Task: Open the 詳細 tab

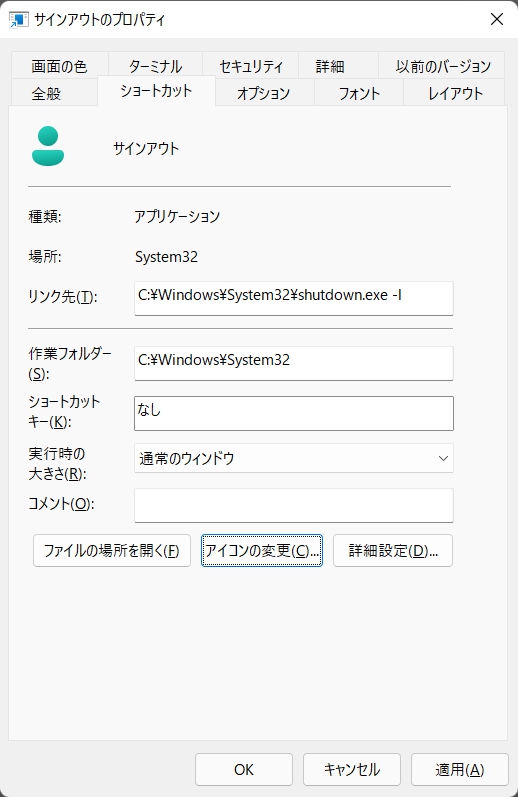Action: pos(330,66)
